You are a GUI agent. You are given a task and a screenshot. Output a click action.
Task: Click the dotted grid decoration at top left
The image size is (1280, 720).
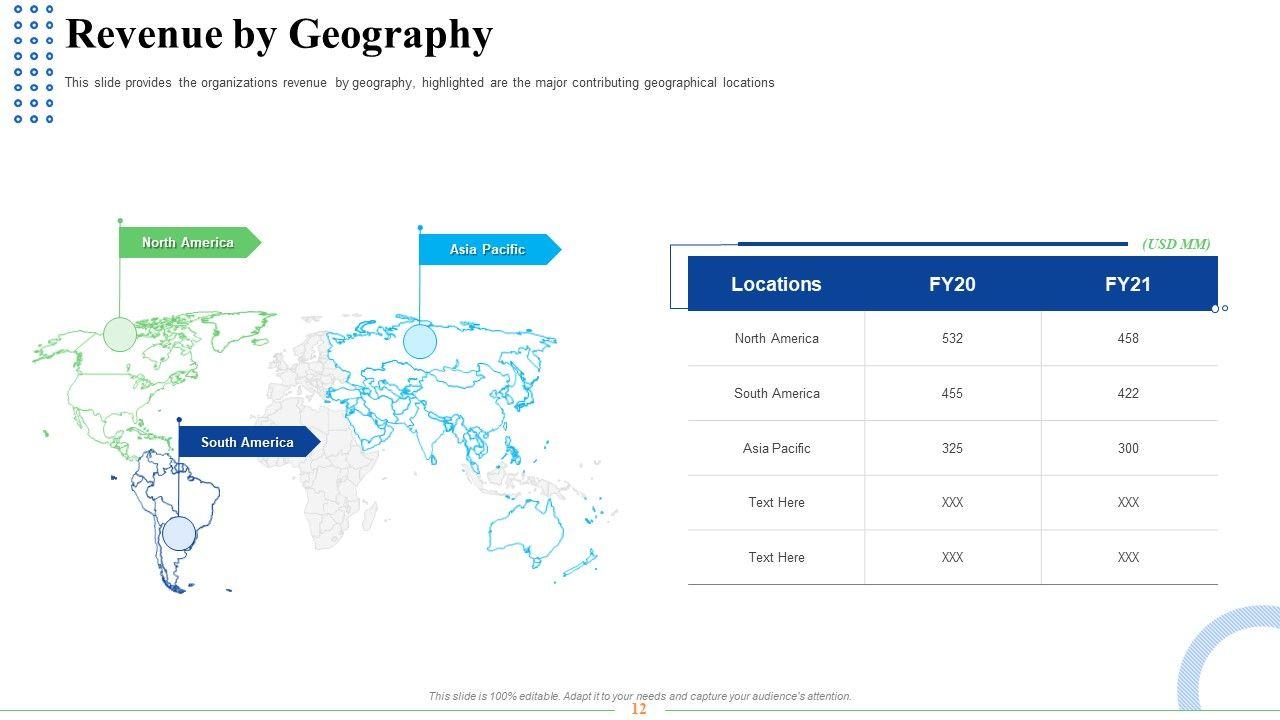[33, 64]
